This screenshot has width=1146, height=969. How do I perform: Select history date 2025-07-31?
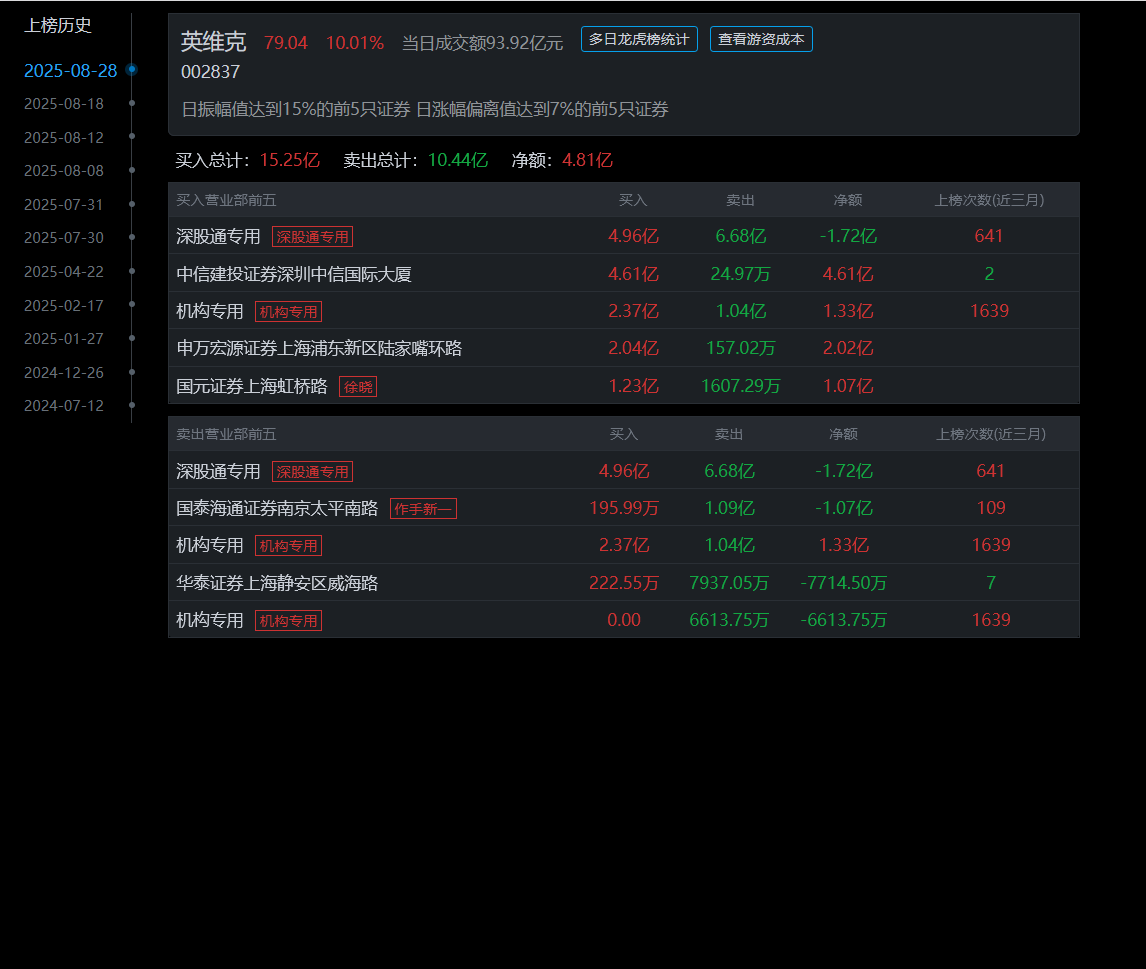(x=64, y=205)
